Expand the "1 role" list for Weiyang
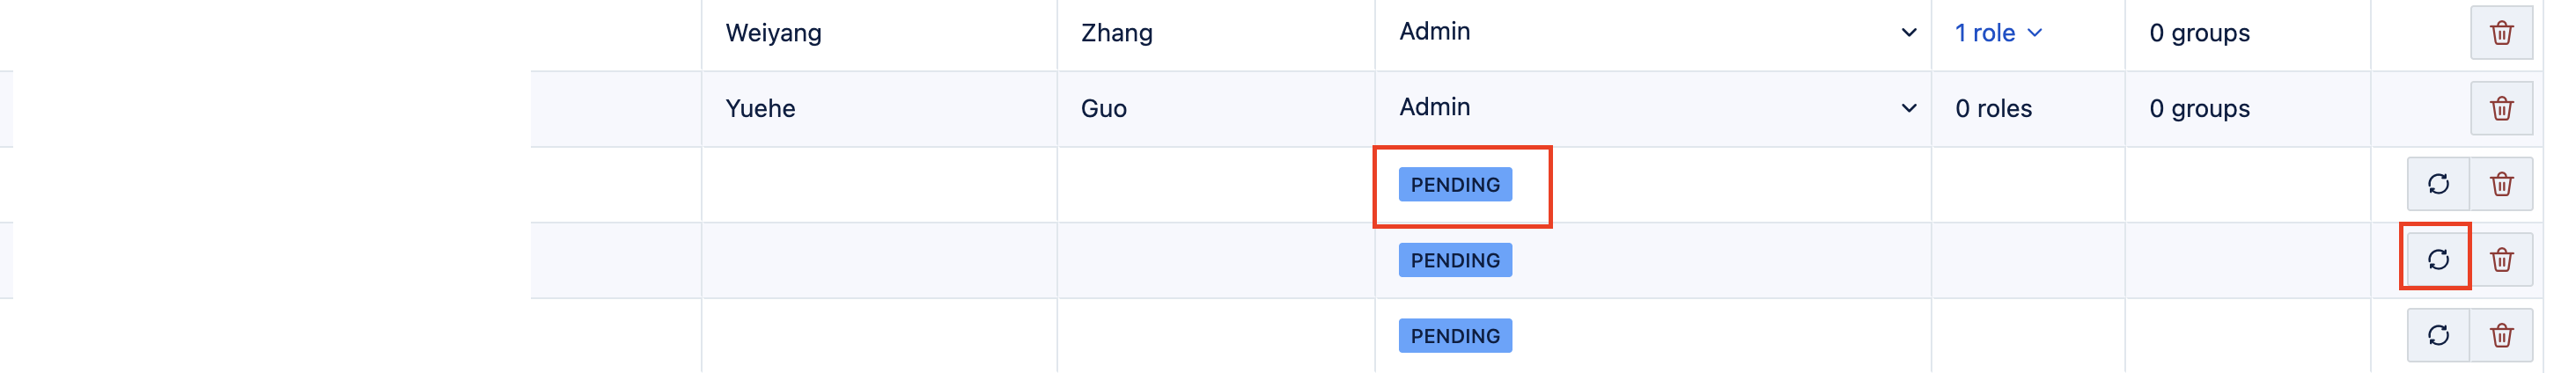2576x373 pixels. tap(1998, 33)
